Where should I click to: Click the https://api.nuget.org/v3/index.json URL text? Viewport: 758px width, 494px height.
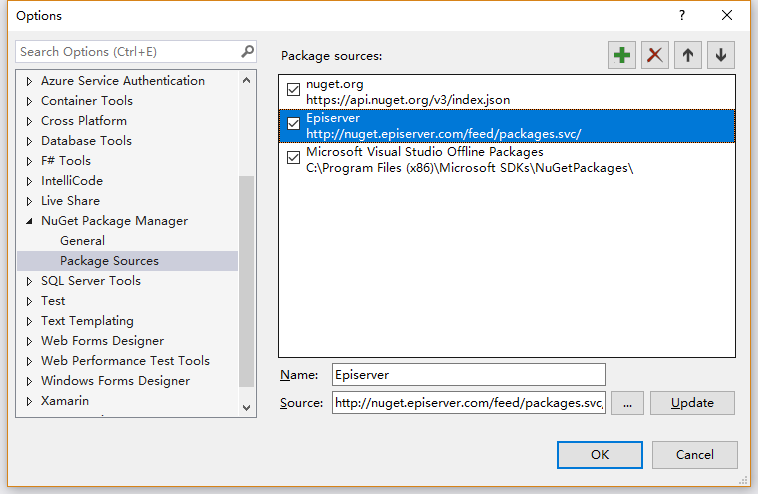point(408,100)
